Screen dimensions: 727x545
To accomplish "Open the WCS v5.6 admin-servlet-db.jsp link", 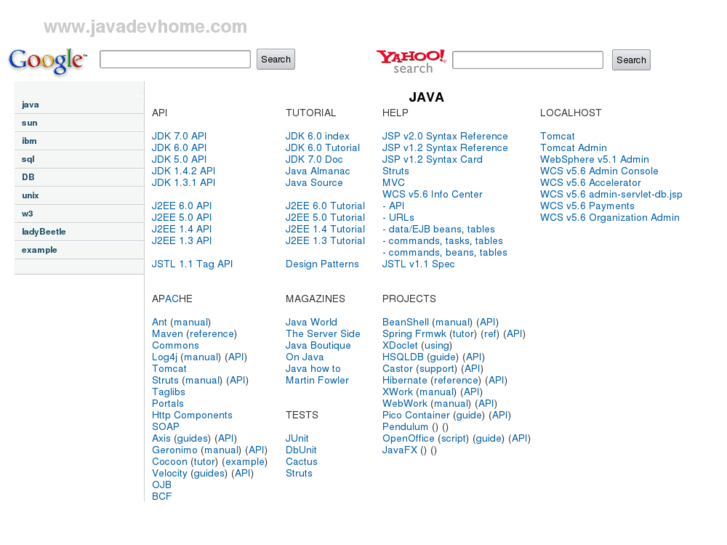I will [x=611, y=194].
